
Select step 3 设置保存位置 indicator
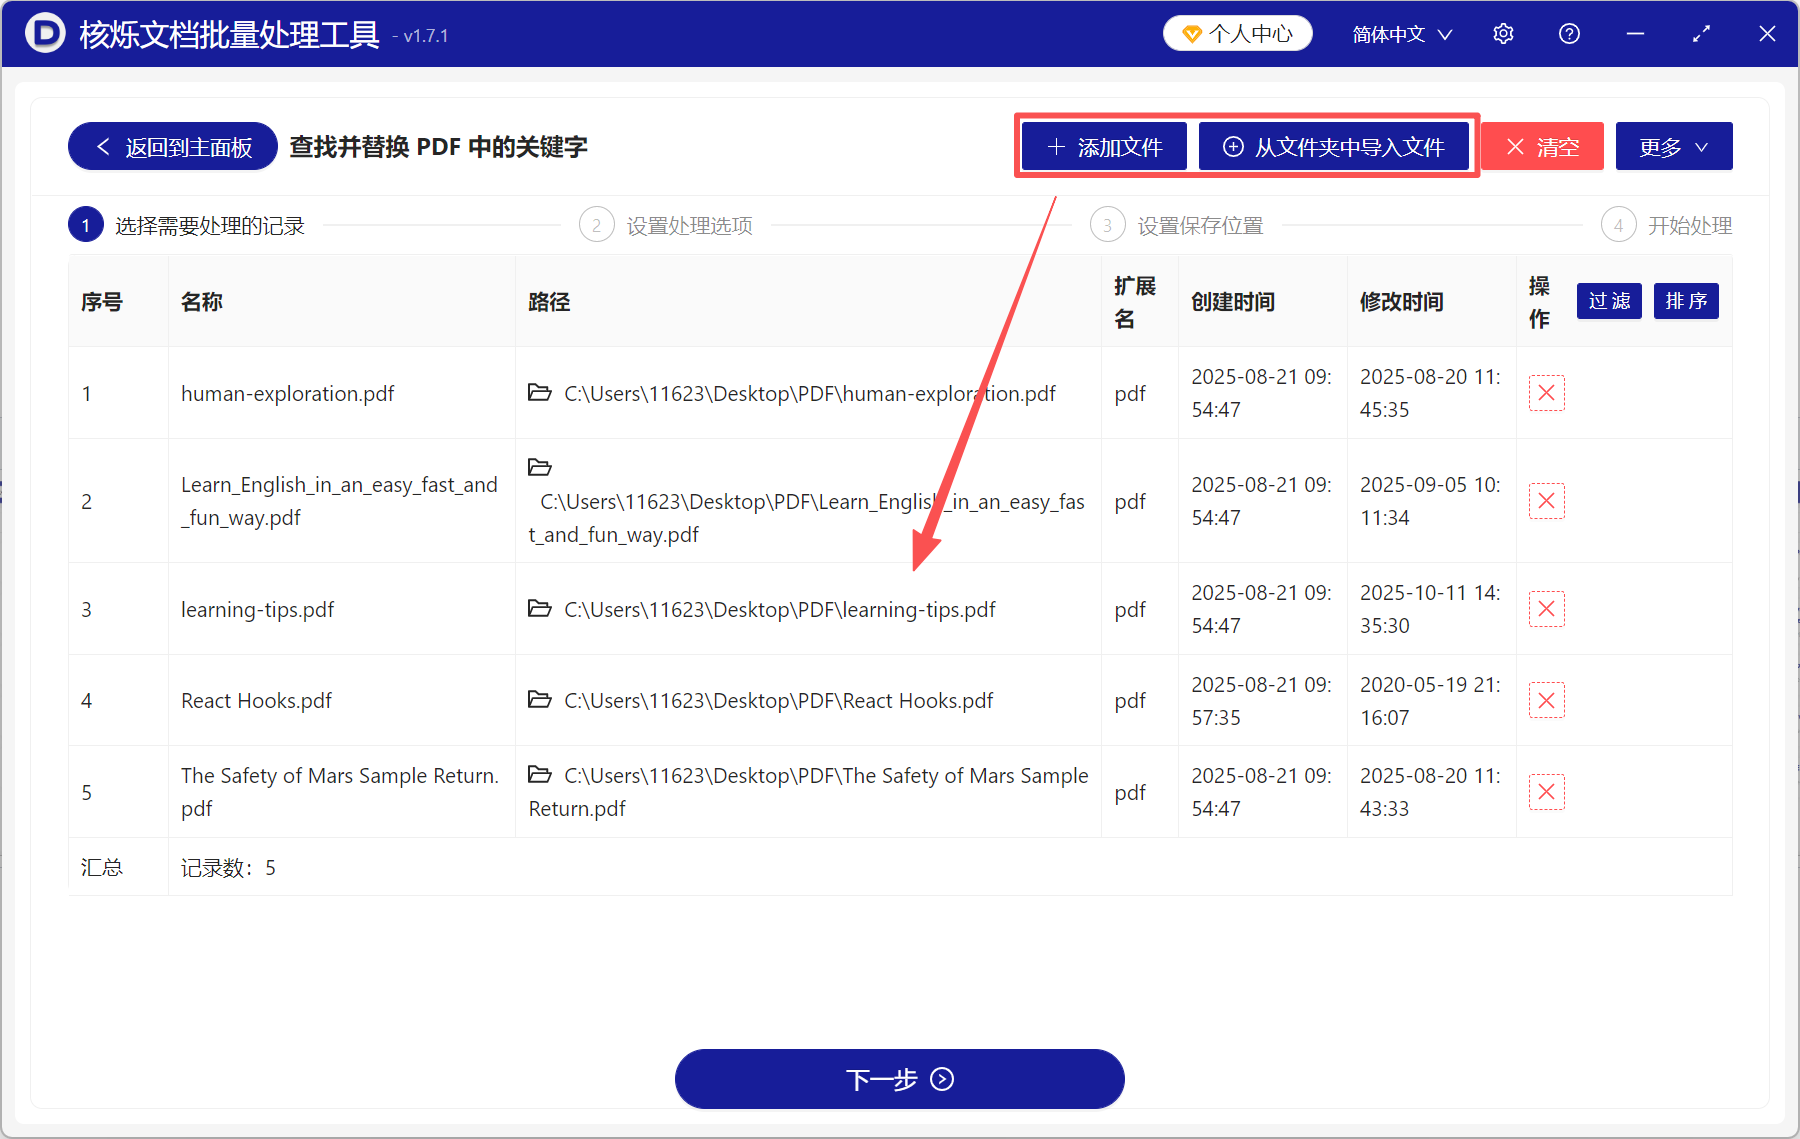click(x=1107, y=224)
